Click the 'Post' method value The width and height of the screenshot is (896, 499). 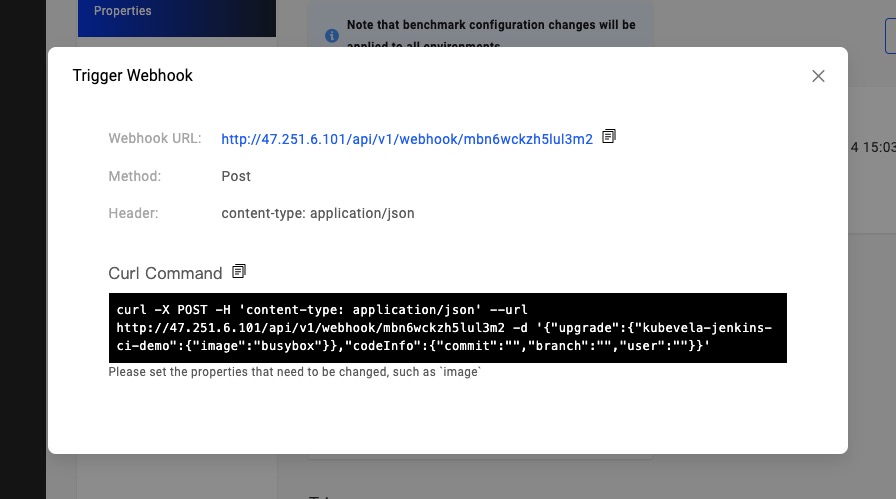(236, 176)
